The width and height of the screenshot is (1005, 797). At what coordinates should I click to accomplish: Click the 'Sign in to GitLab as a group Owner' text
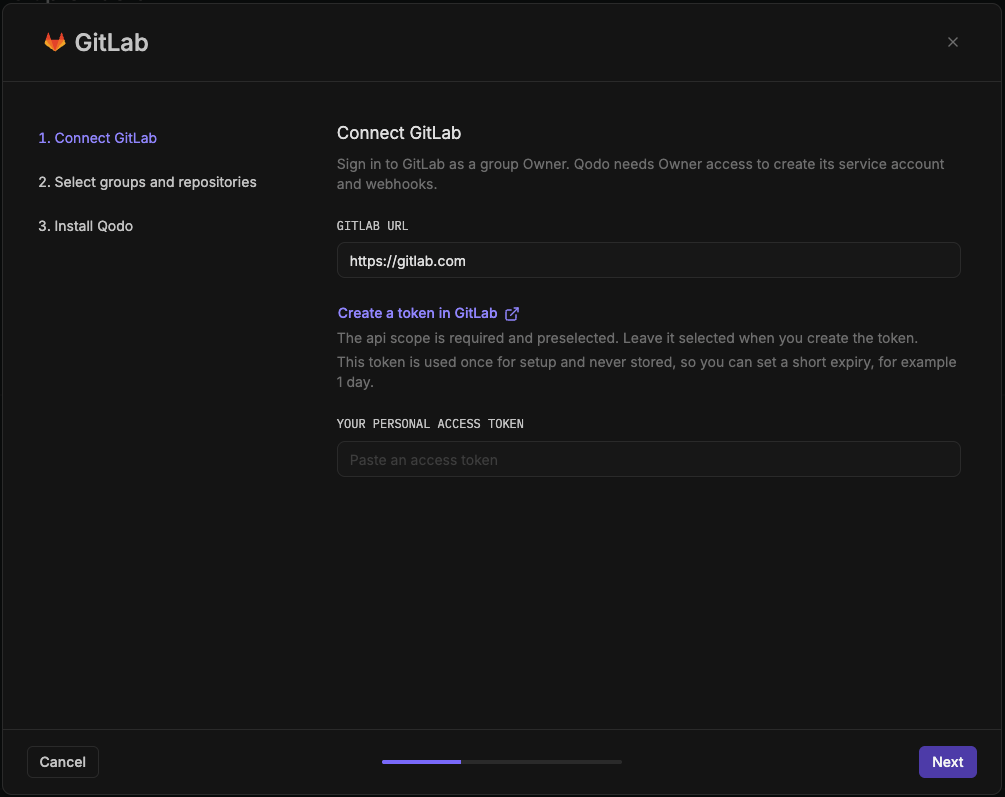pyautogui.click(x=640, y=174)
